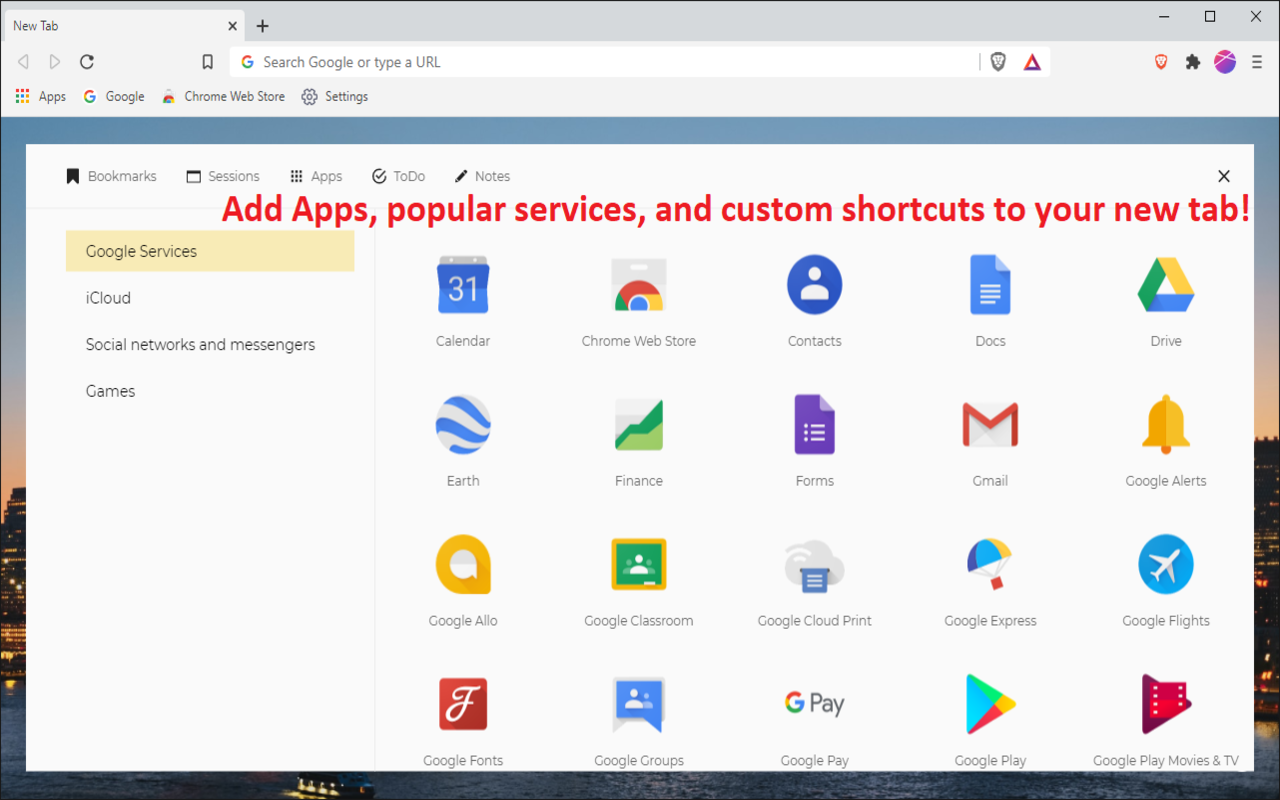Open the Earth app icon
Image resolution: width=1280 pixels, height=800 pixels.
pyautogui.click(x=463, y=425)
